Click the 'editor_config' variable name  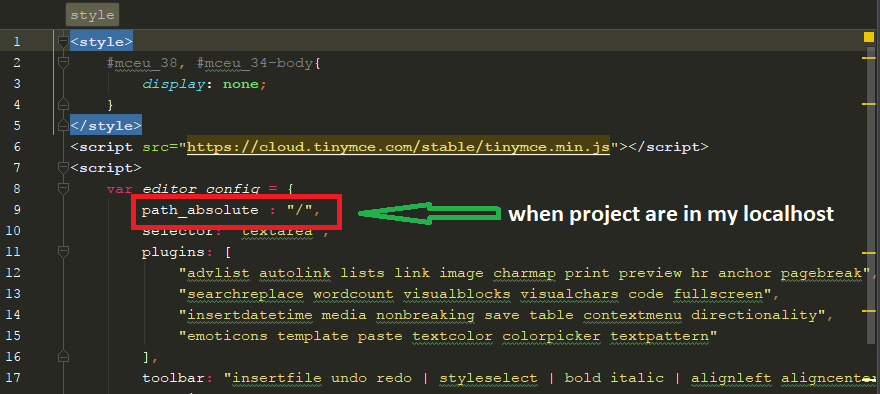click(x=200, y=189)
